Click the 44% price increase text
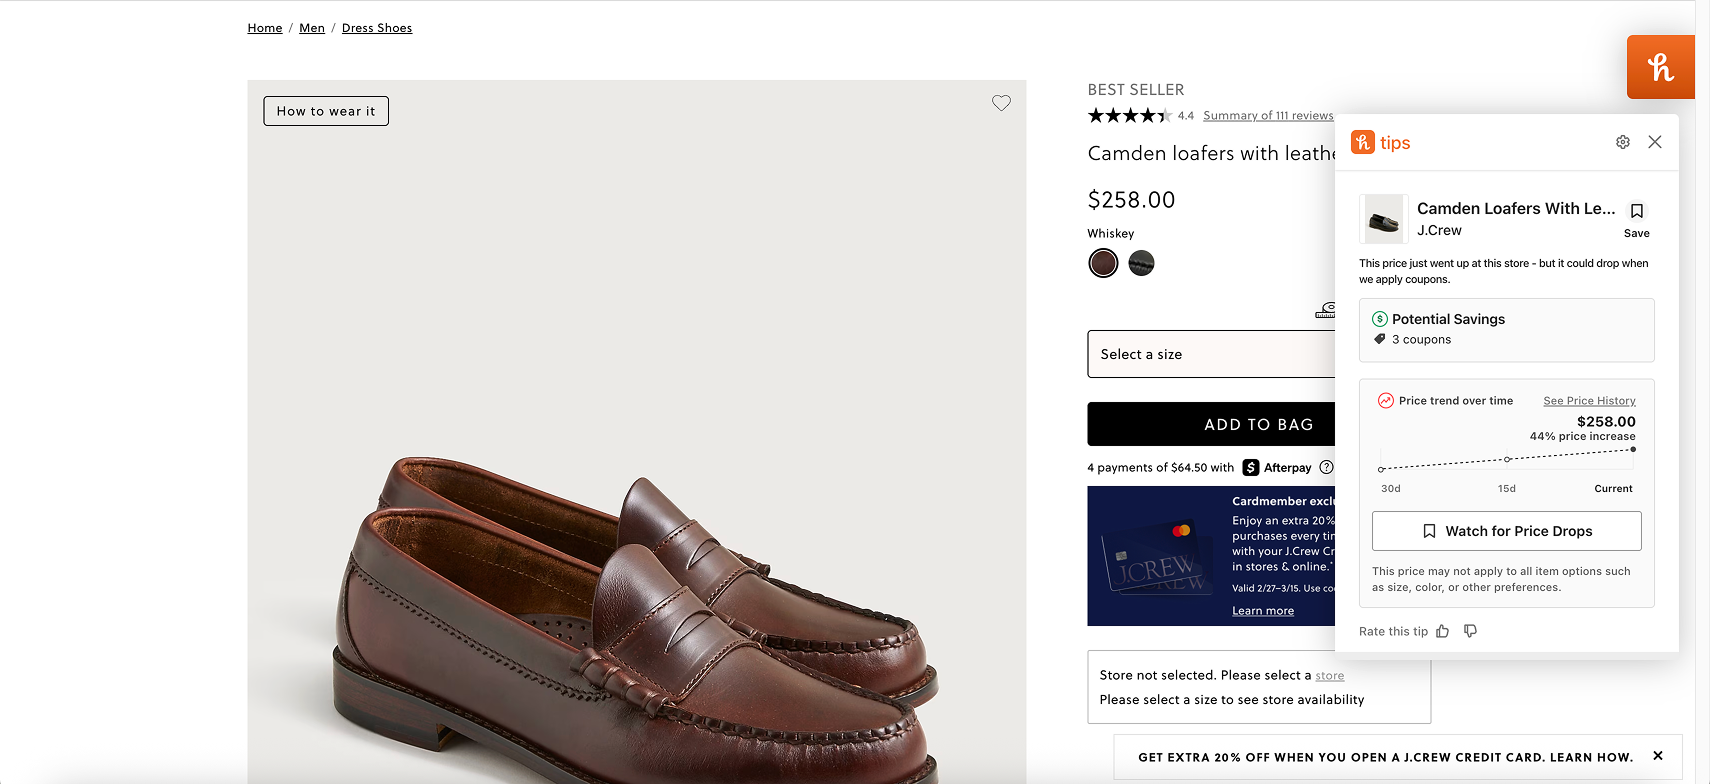The height and width of the screenshot is (784, 1710). tap(1582, 436)
